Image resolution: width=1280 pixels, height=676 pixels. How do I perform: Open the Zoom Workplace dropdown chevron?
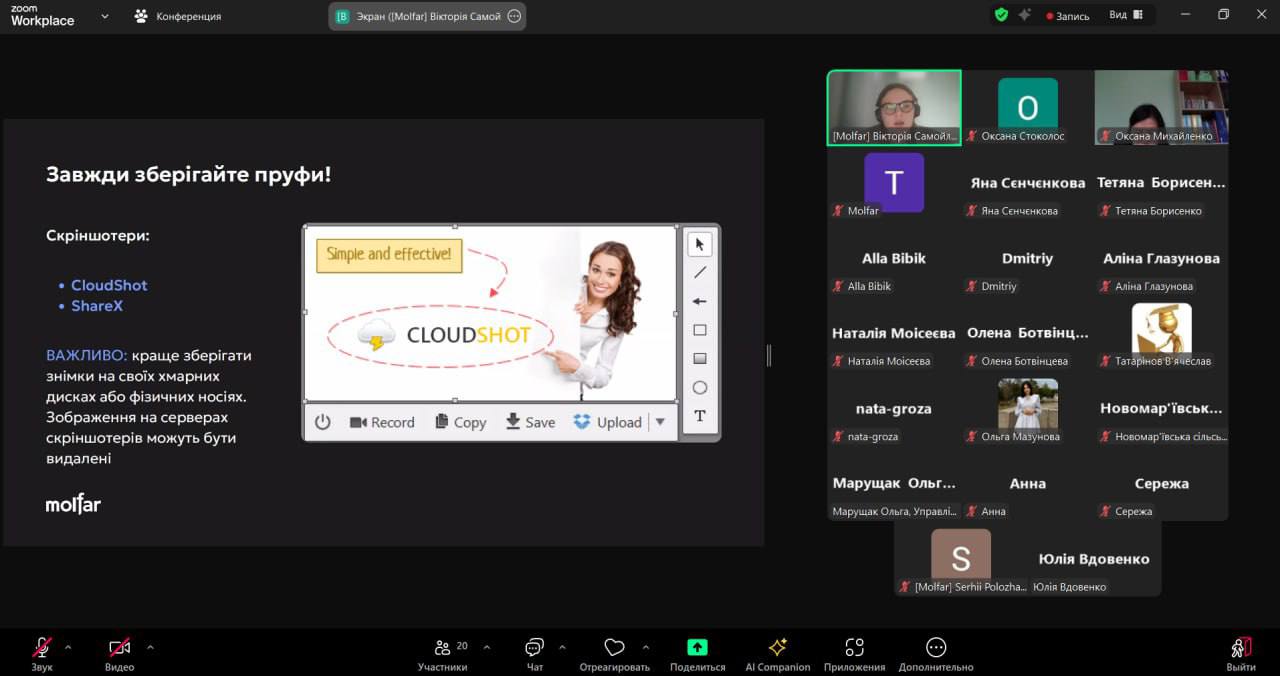pos(105,16)
